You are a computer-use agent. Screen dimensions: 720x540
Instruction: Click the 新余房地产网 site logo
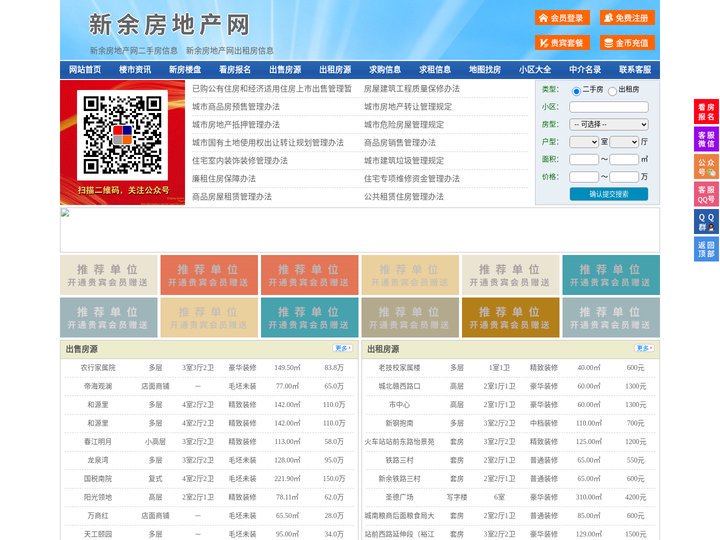169,24
